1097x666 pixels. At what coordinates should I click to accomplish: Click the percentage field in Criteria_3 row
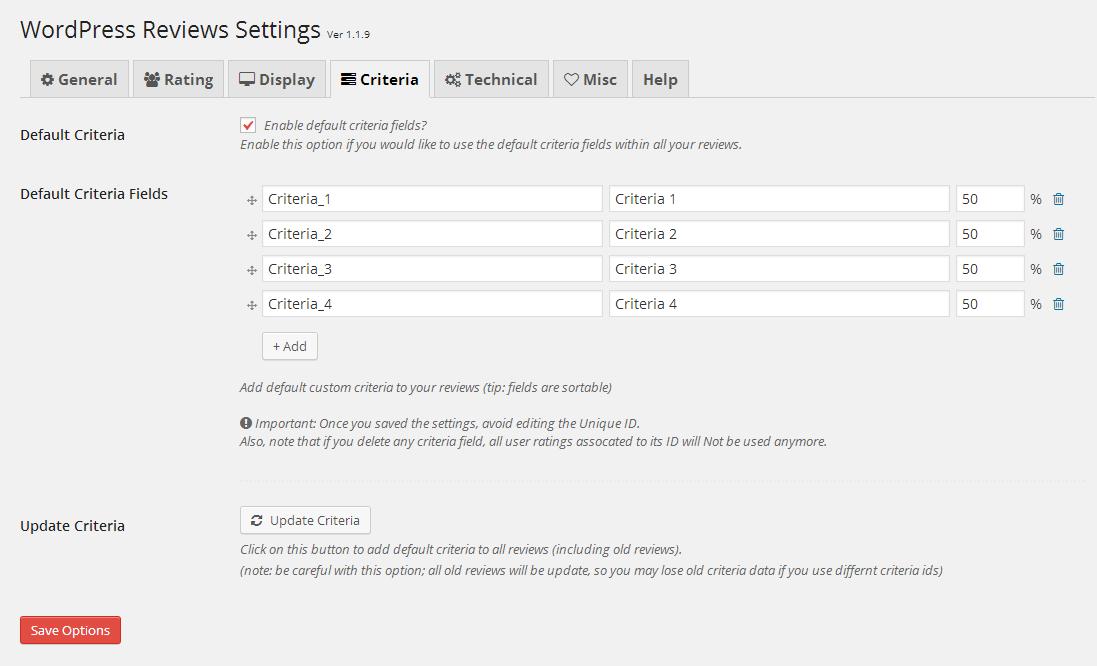point(990,269)
